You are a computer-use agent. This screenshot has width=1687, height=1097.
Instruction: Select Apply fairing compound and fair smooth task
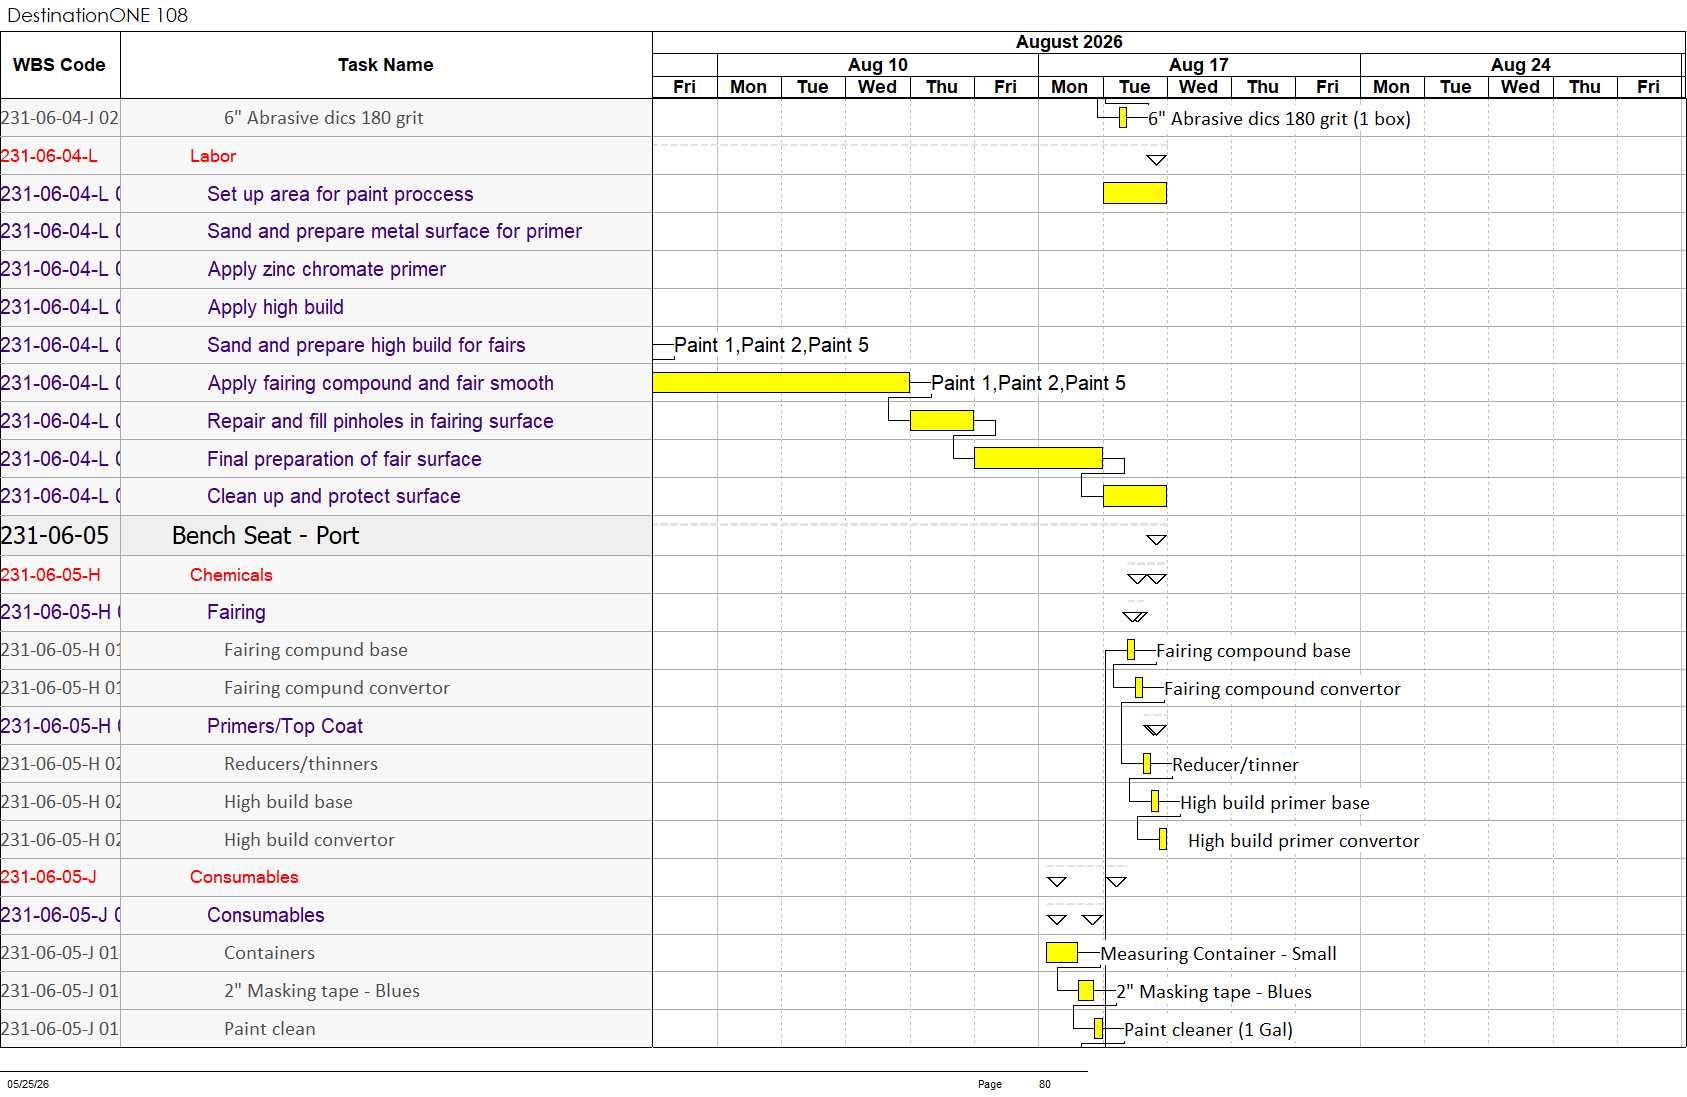(380, 383)
